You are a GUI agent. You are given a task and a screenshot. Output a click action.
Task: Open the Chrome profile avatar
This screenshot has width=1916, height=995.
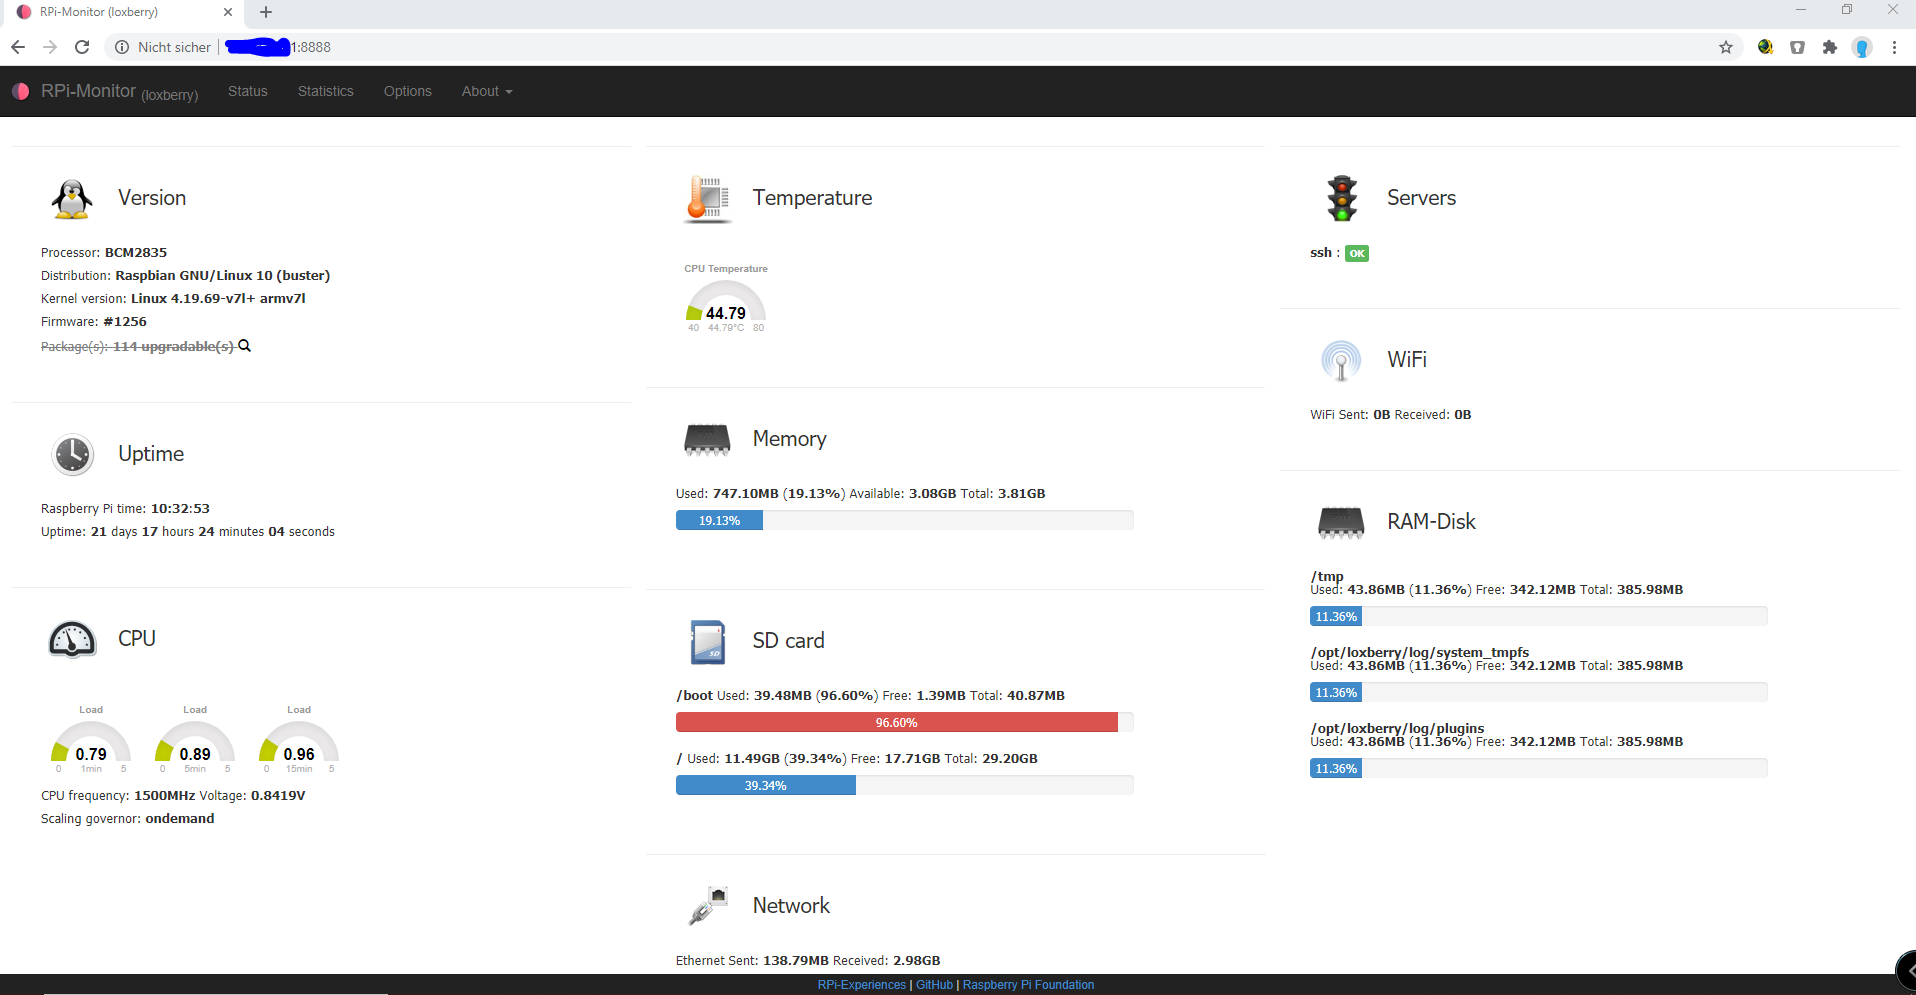tap(1862, 47)
